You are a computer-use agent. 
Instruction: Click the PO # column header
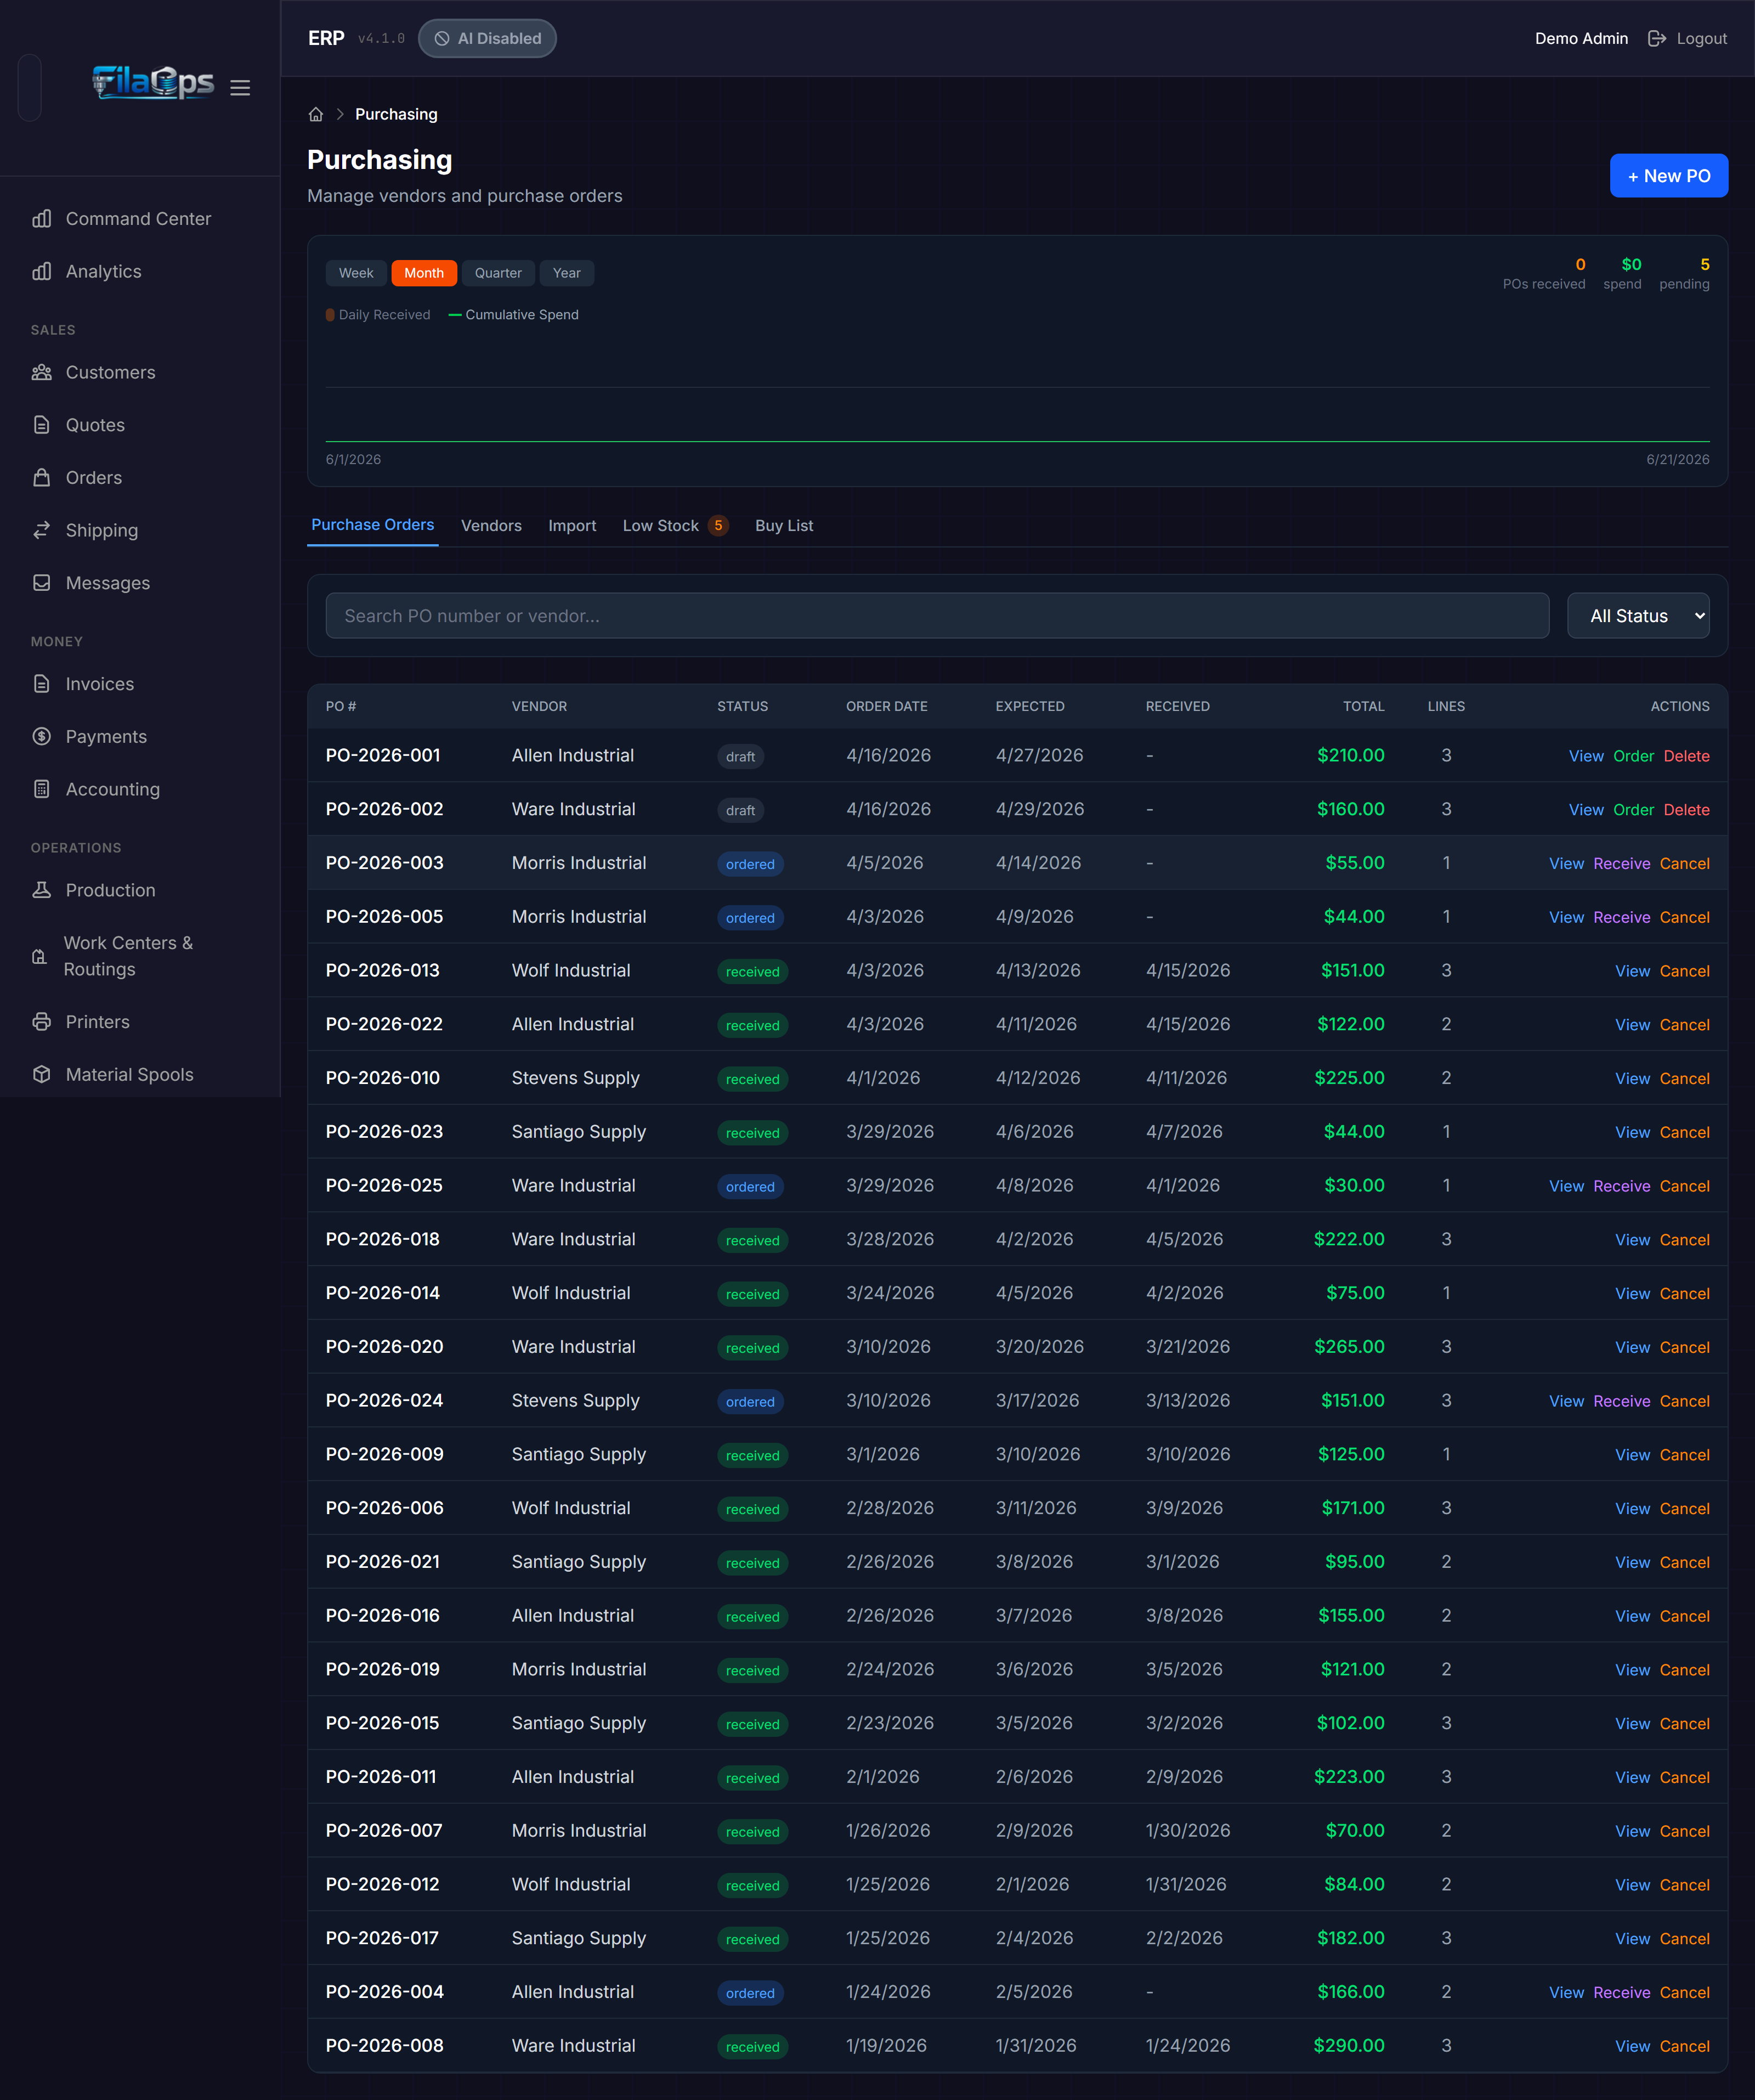(341, 706)
